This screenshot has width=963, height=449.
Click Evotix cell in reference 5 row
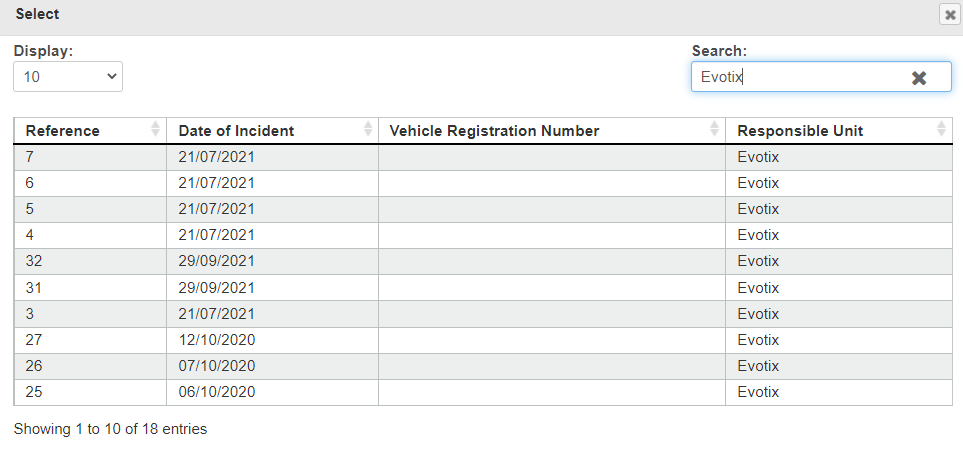[758, 209]
